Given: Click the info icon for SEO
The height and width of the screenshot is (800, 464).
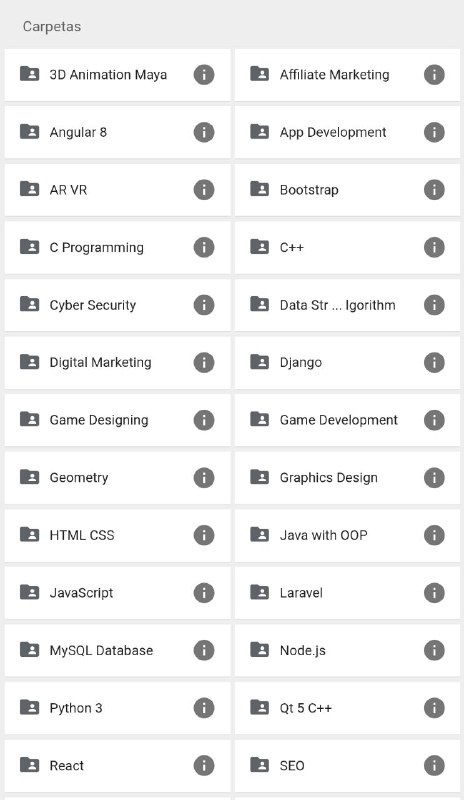Looking at the screenshot, I should pyautogui.click(x=434, y=766).
